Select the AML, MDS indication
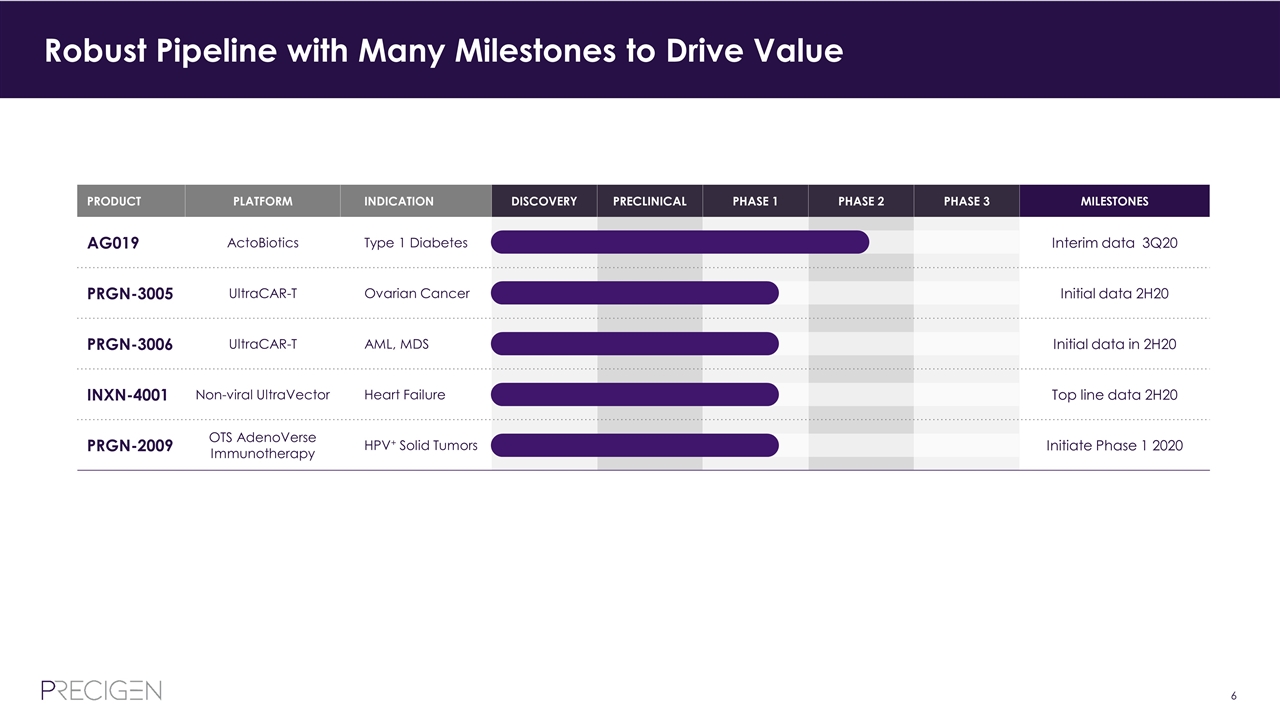The width and height of the screenshot is (1280, 720). (396, 344)
